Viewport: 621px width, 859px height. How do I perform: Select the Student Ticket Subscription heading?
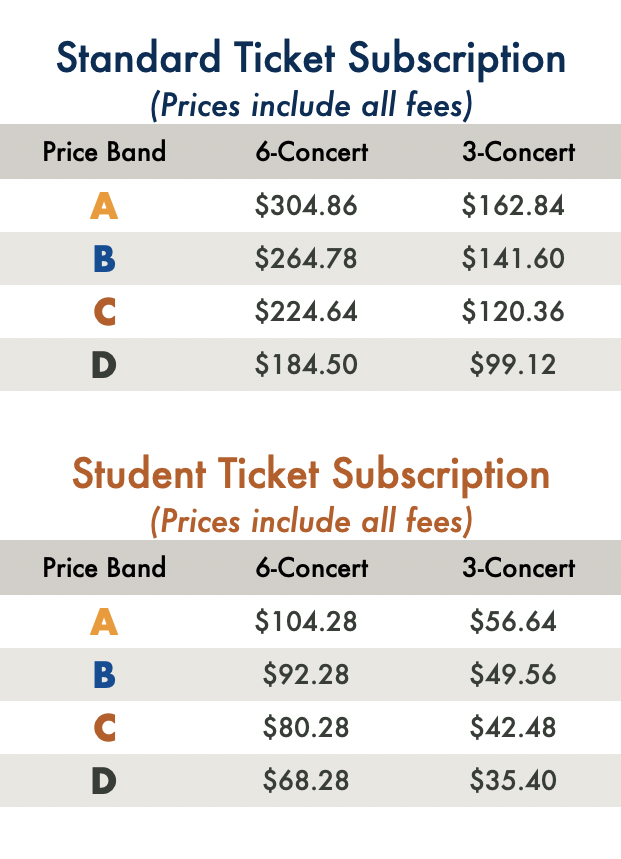pos(310,475)
